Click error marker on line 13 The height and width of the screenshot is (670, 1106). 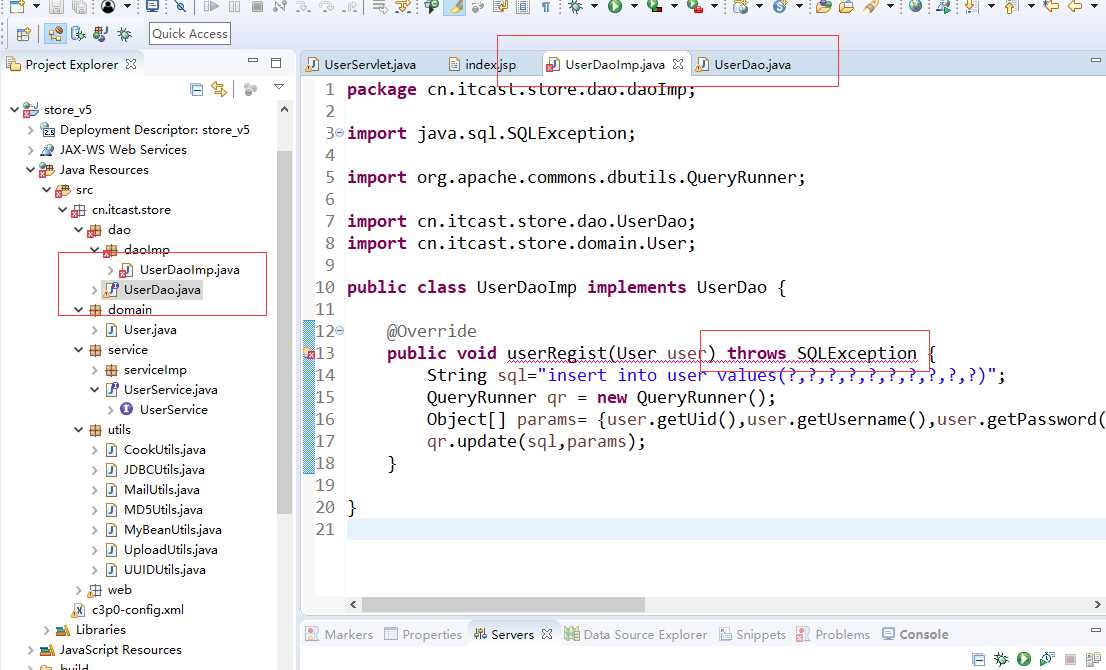click(x=309, y=354)
